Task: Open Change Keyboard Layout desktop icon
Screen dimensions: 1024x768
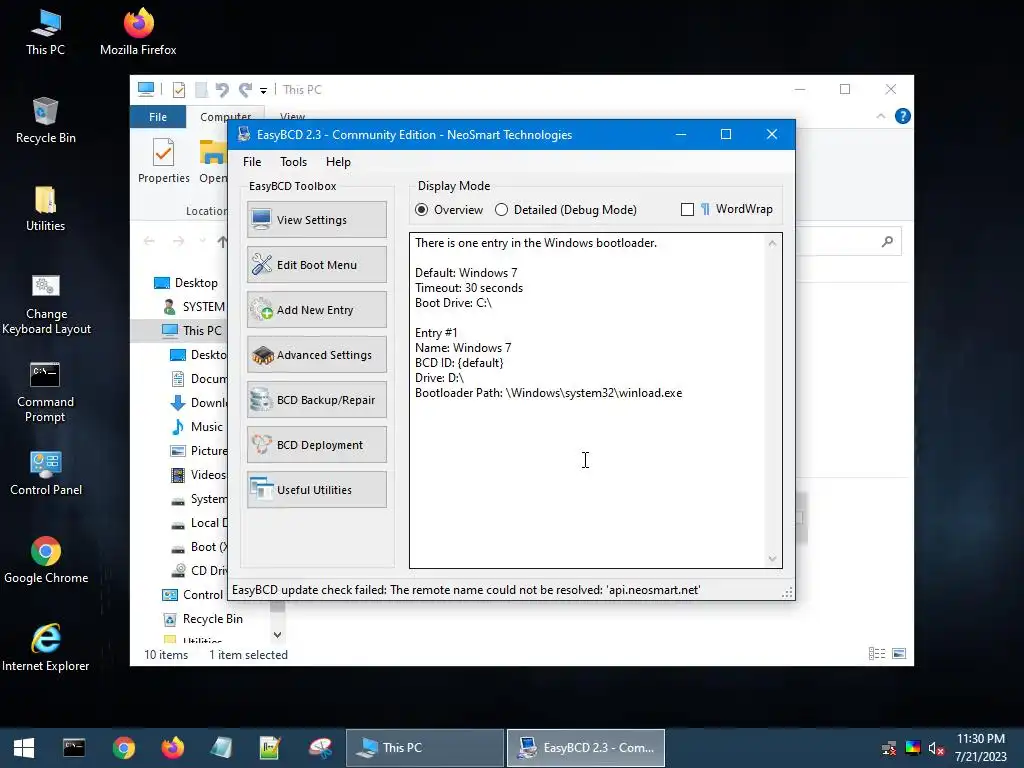Action: pyautogui.click(x=46, y=304)
